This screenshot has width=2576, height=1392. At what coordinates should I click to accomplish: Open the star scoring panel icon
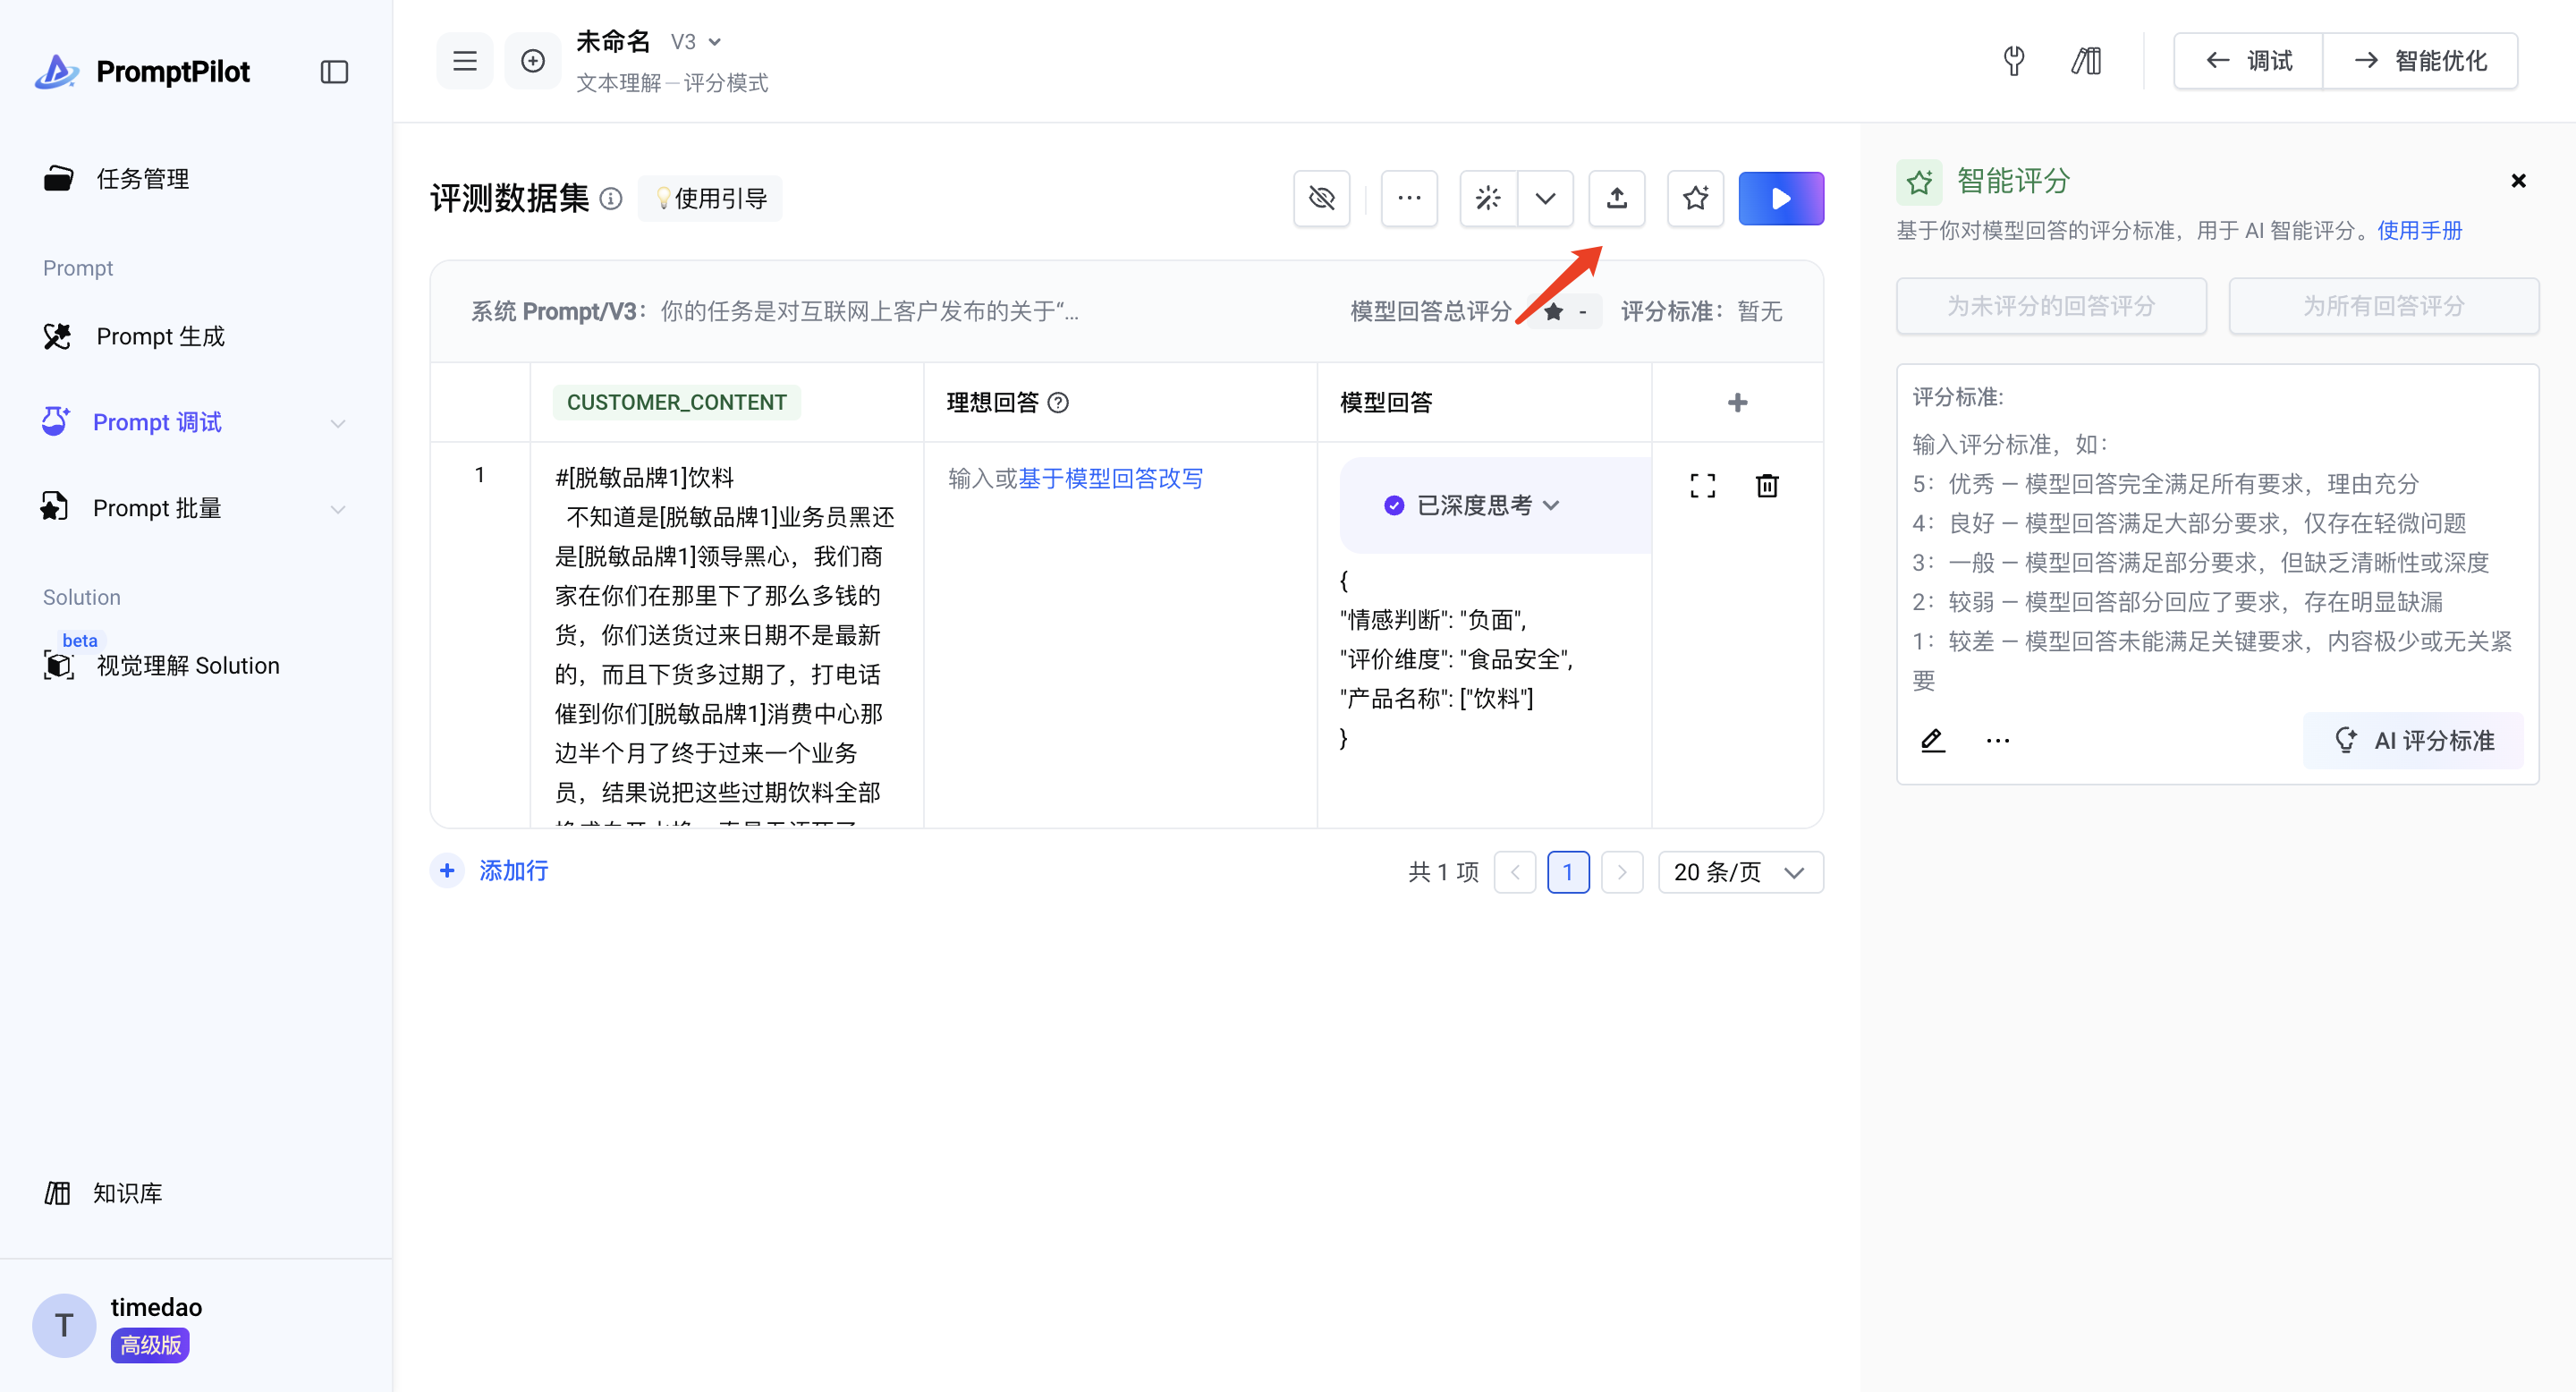tap(1695, 198)
